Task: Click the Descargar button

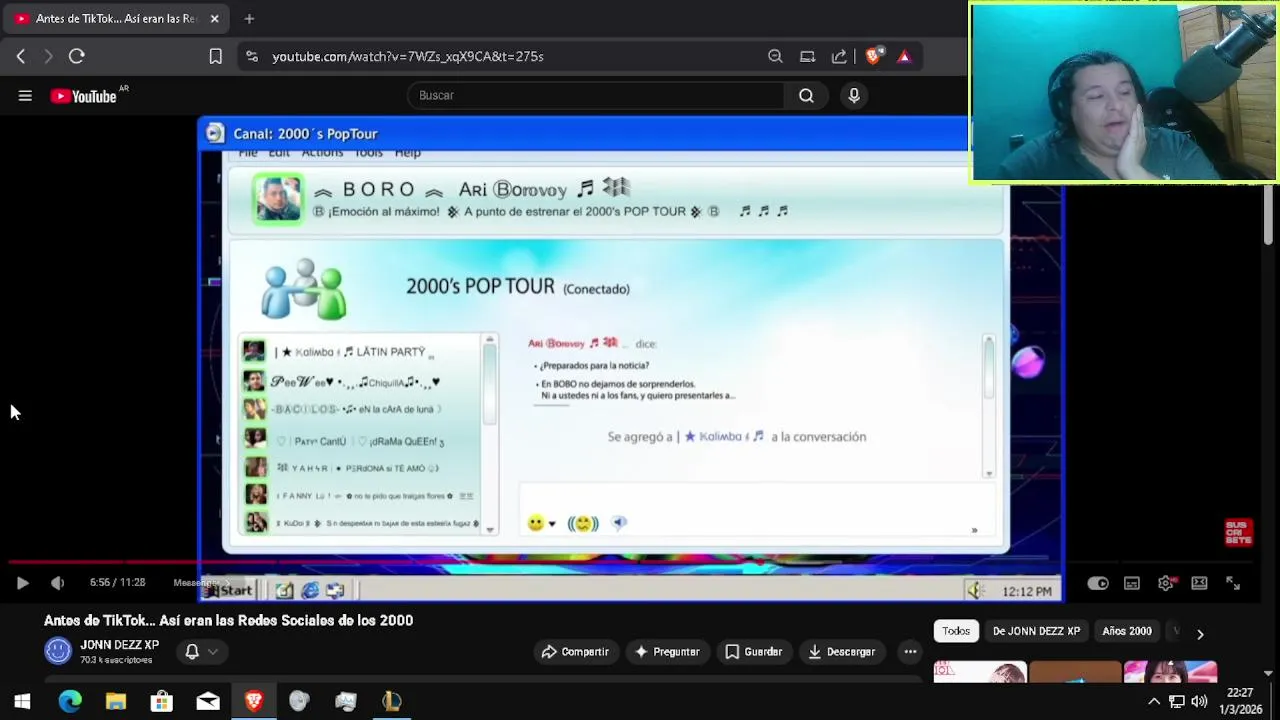Action: pos(841,652)
